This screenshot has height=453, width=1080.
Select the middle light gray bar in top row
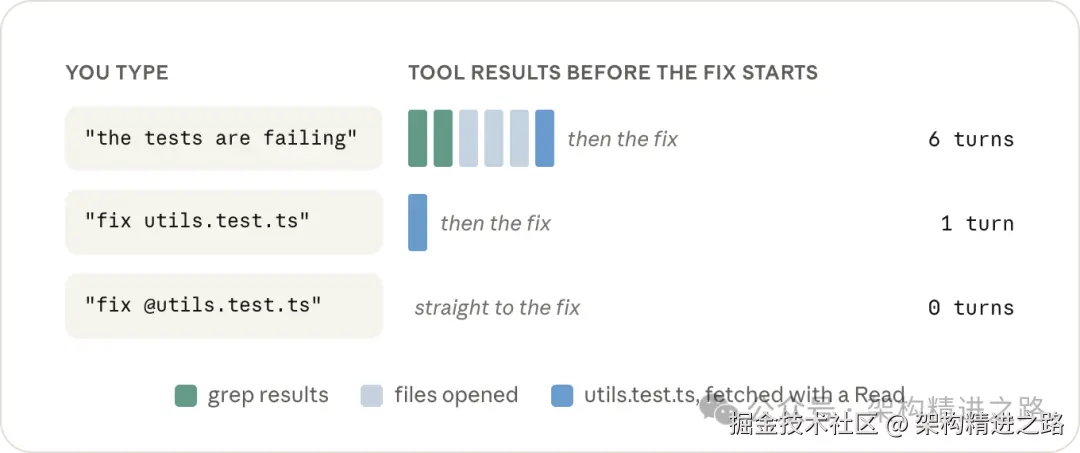494,138
